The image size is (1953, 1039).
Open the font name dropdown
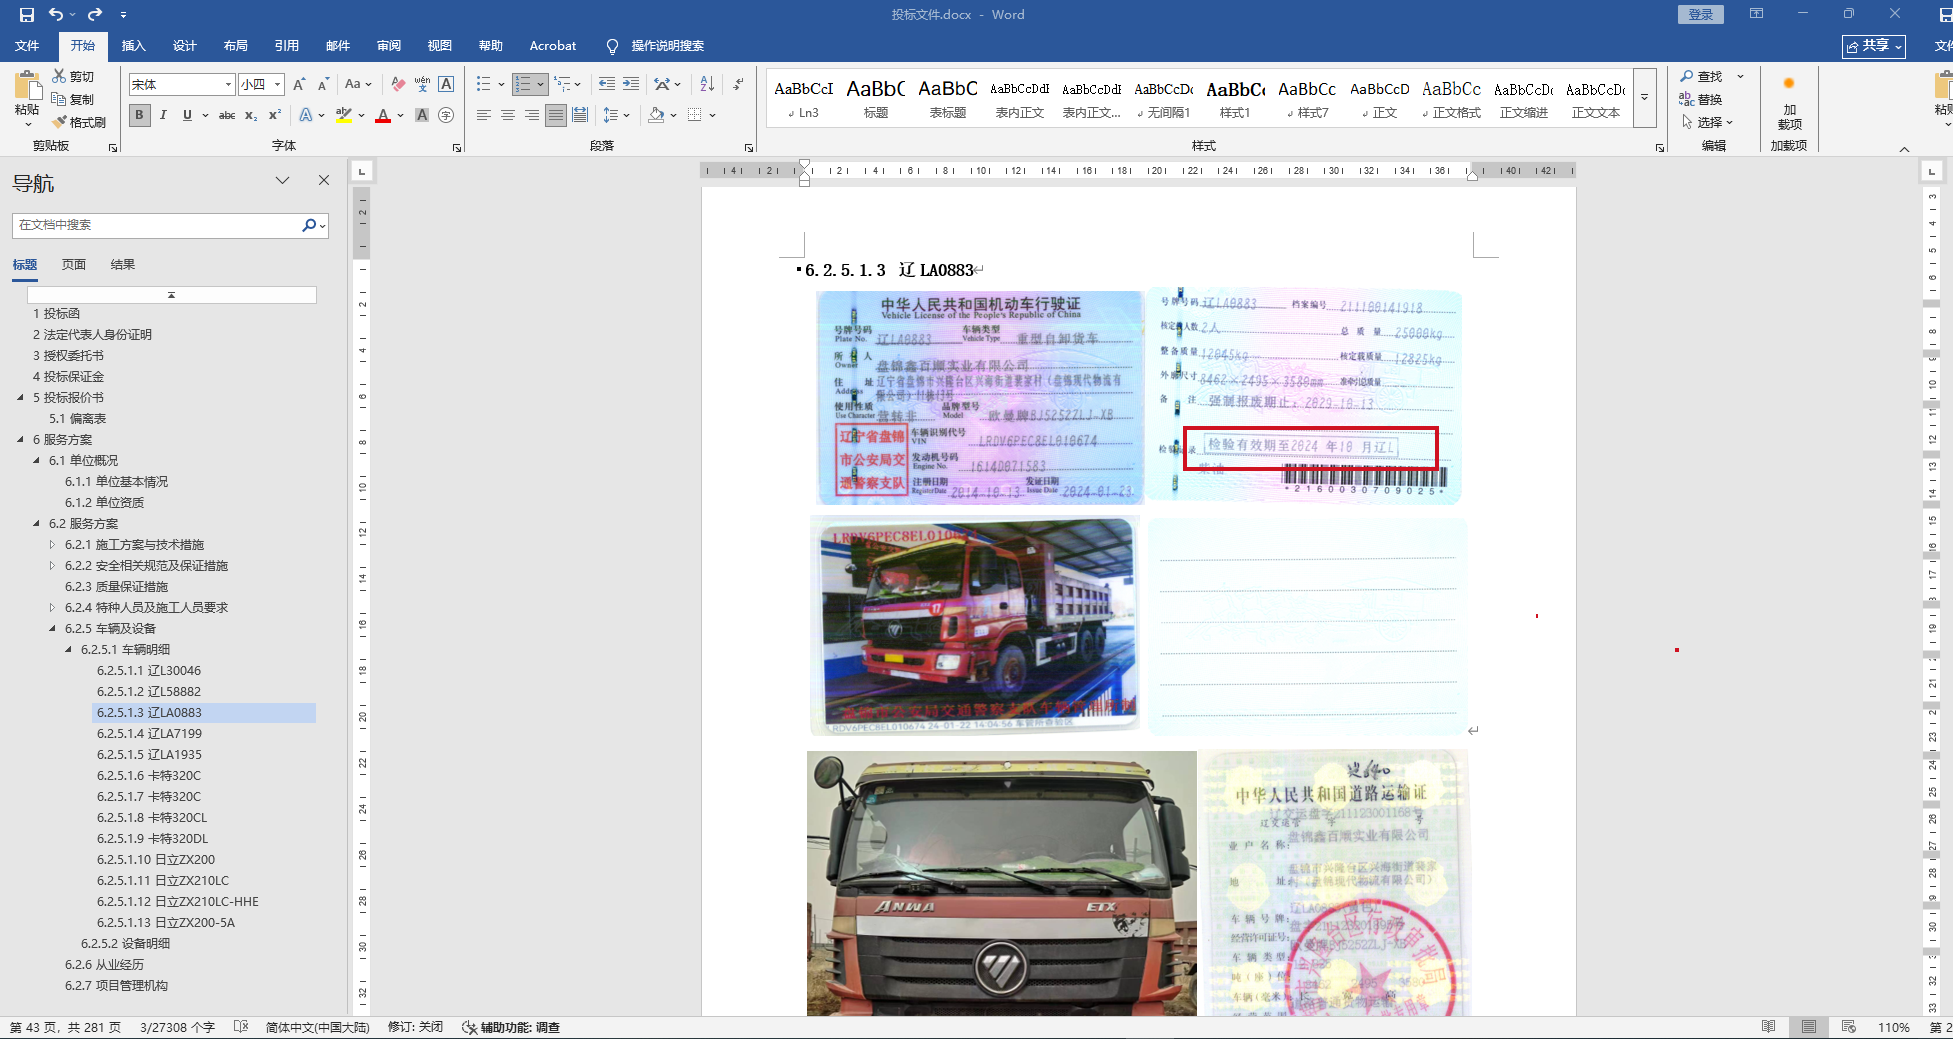coord(228,85)
